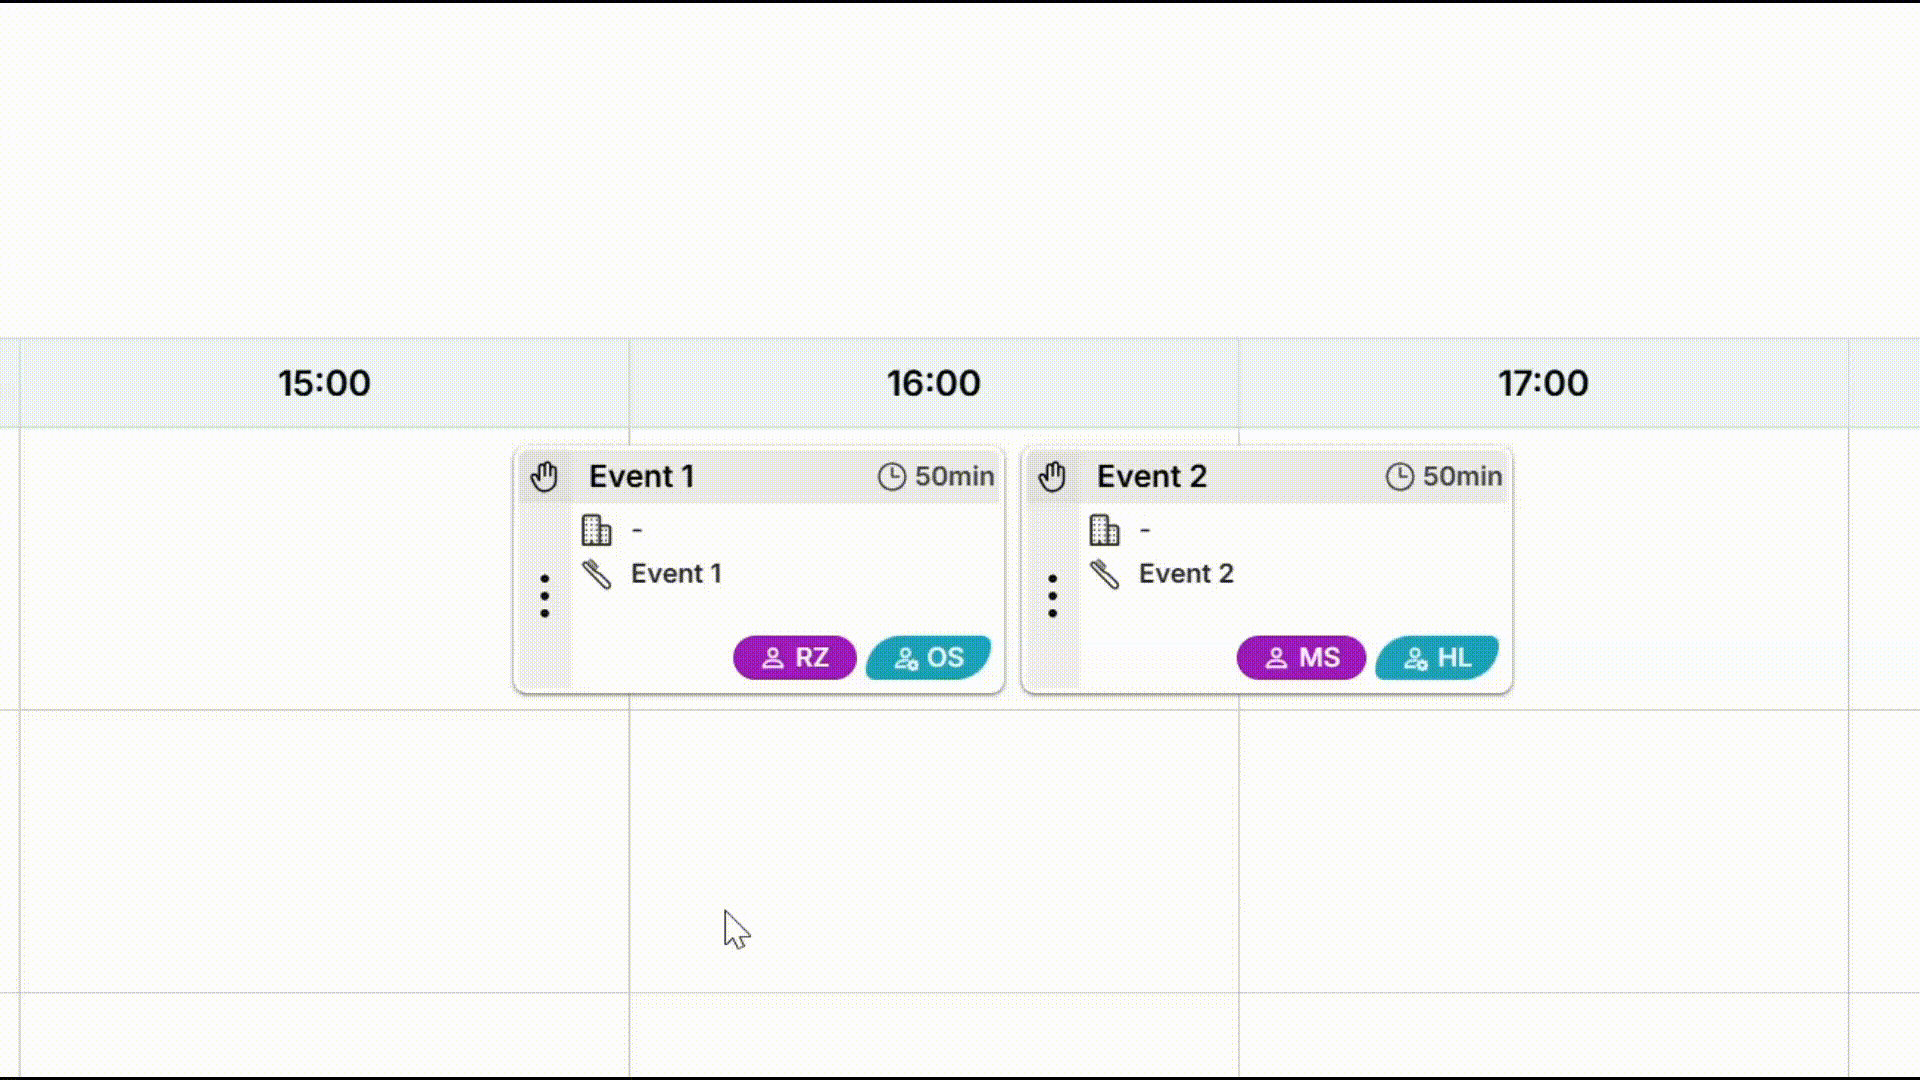
Task: Click the wrench icon in Event 2 card
Action: click(1105, 574)
